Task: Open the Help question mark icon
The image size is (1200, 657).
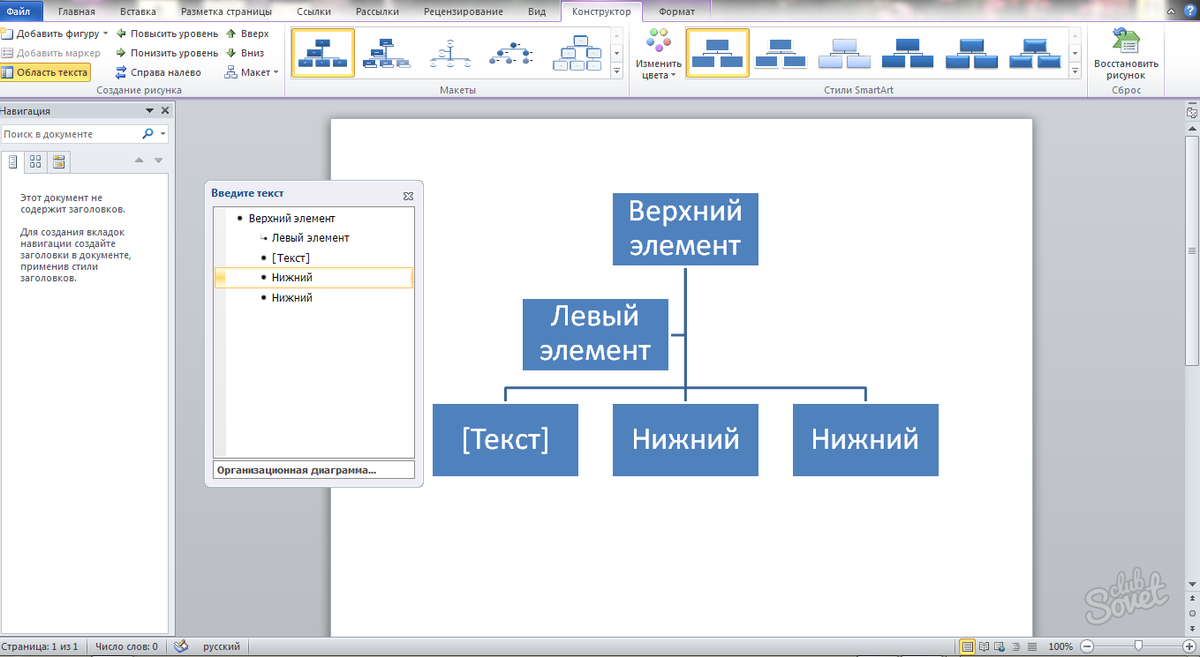Action: coord(1191,12)
